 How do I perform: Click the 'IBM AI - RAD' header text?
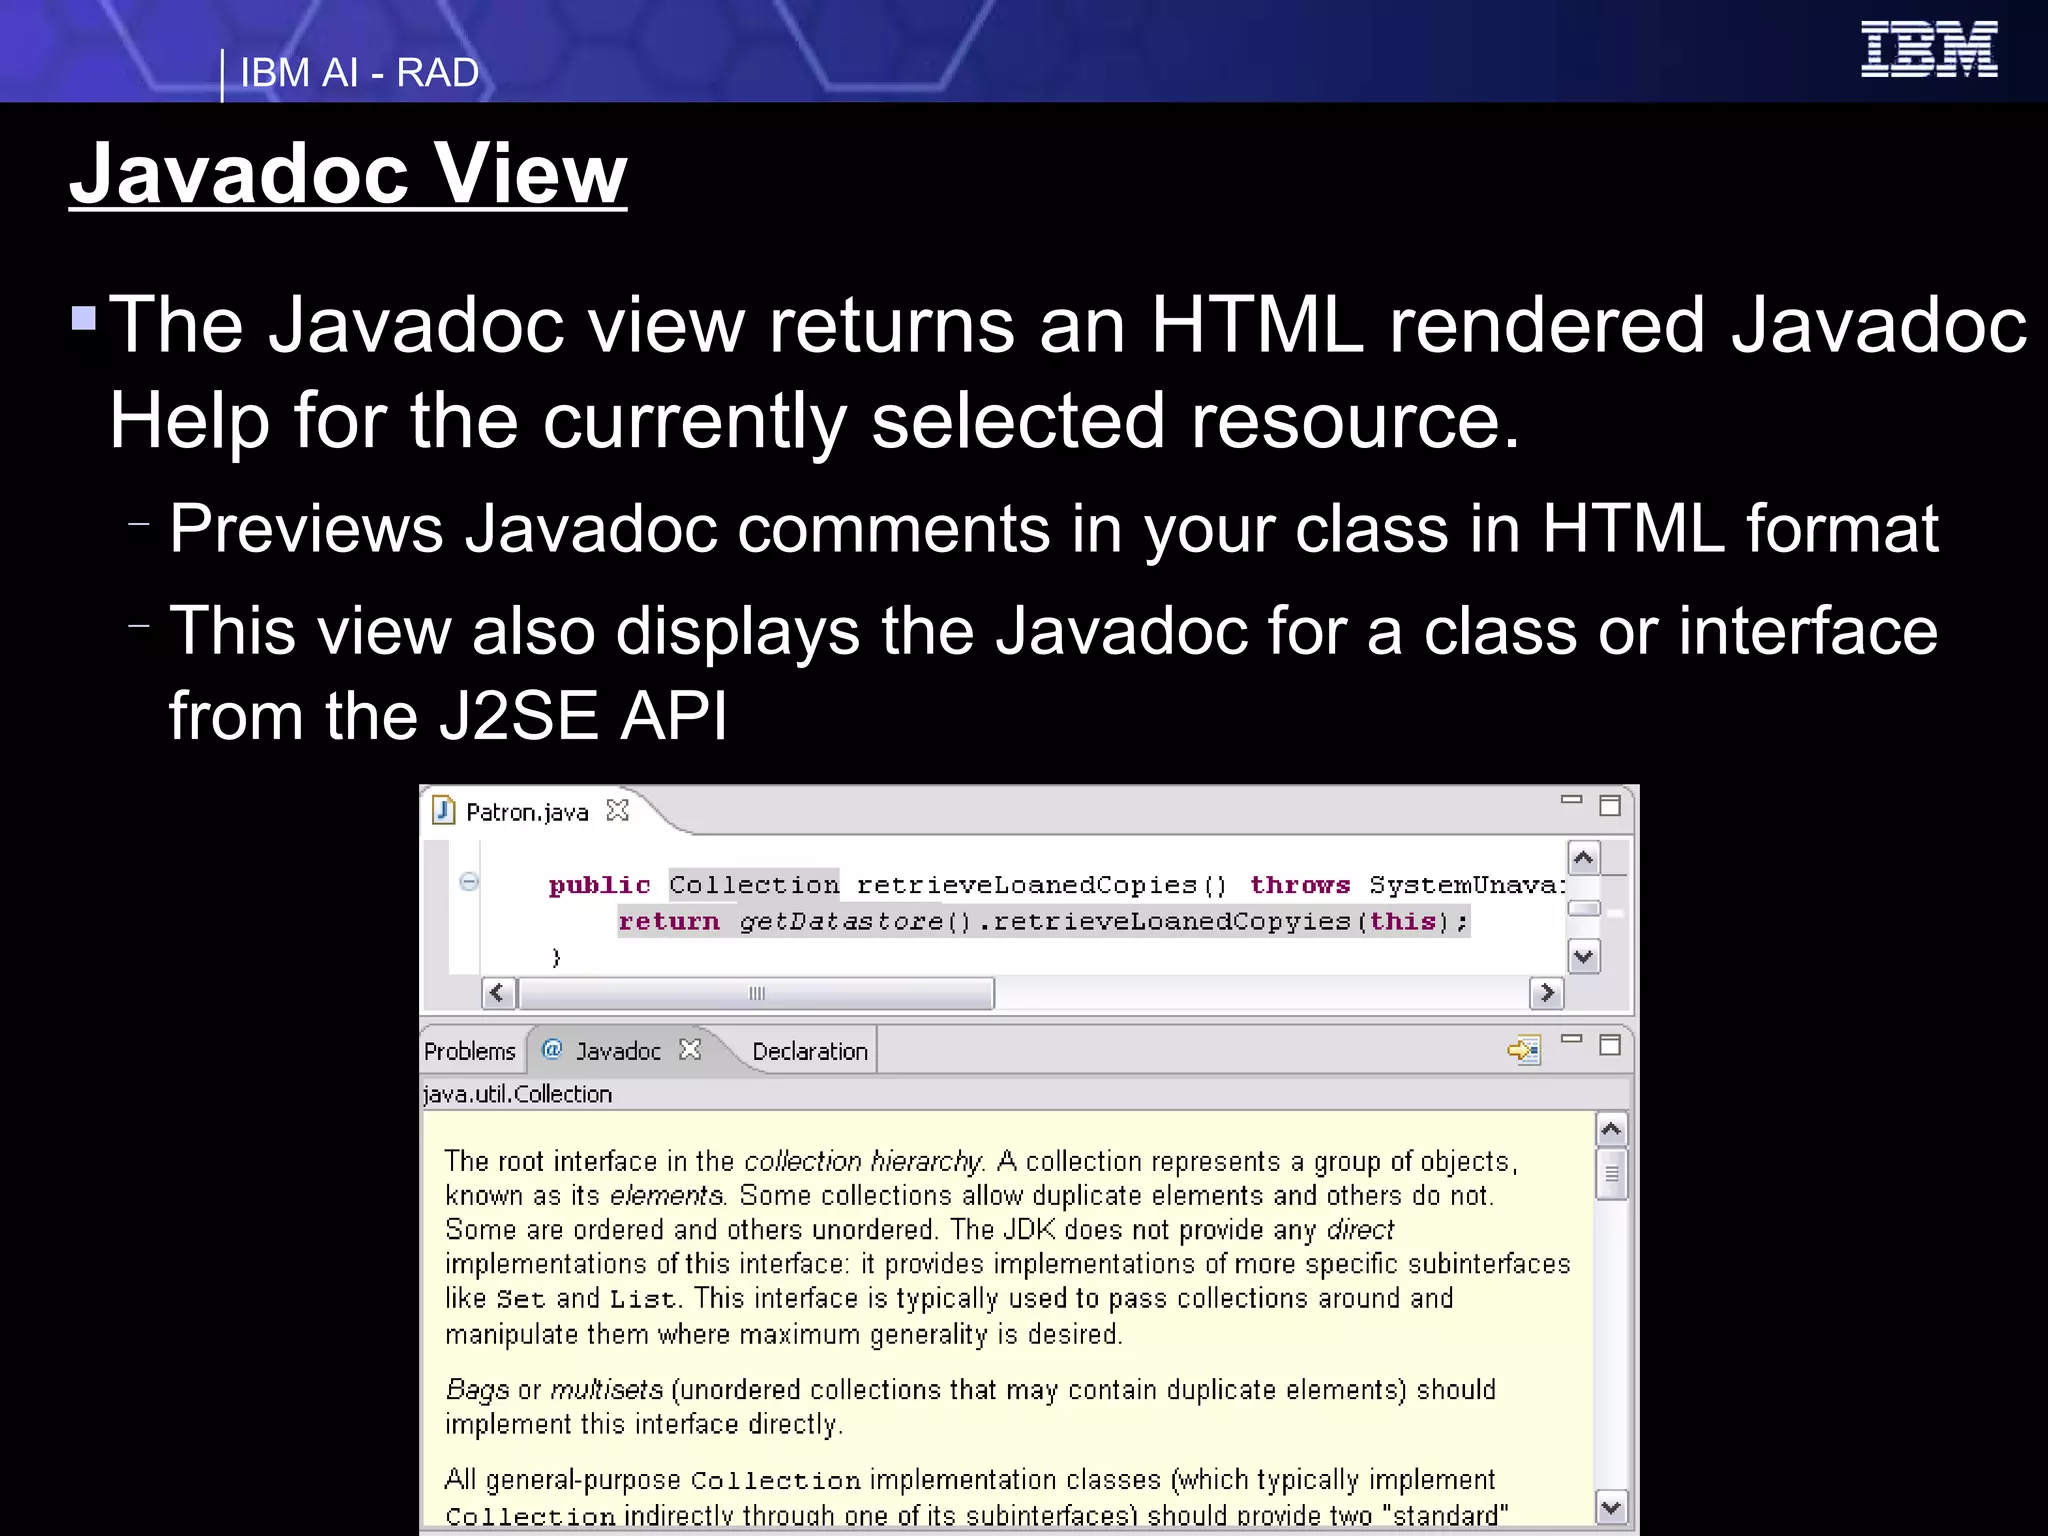pyautogui.click(x=360, y=73)
